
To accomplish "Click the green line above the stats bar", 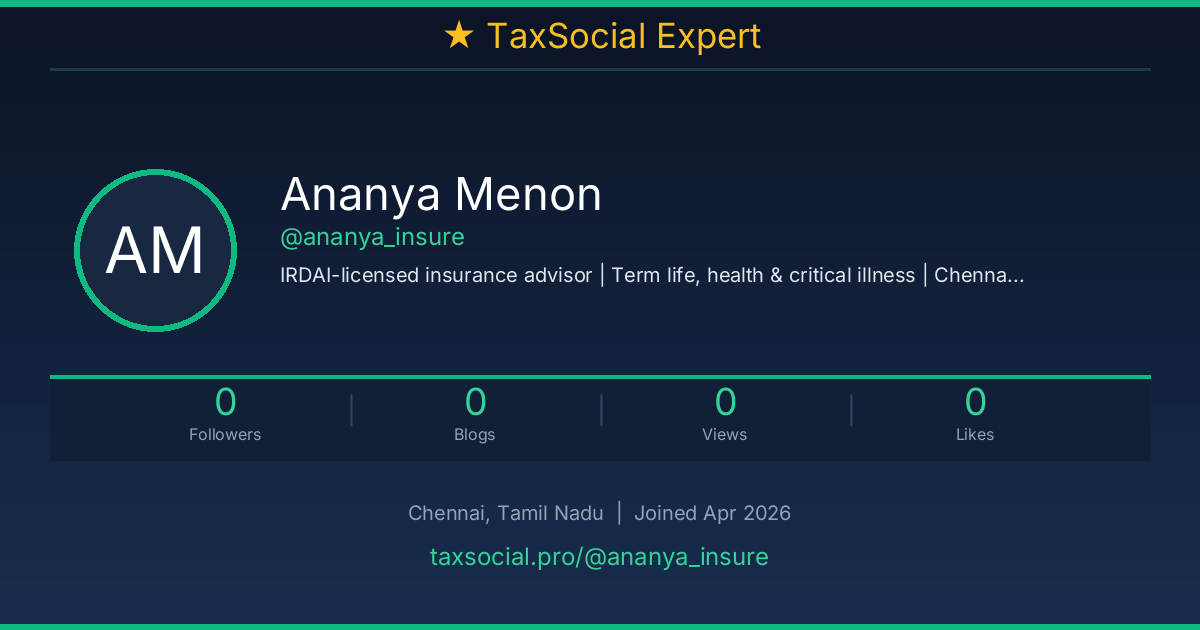I will 600,377.
